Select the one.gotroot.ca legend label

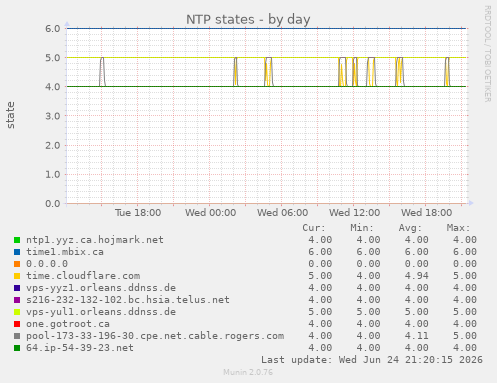[x=68, y=324]
